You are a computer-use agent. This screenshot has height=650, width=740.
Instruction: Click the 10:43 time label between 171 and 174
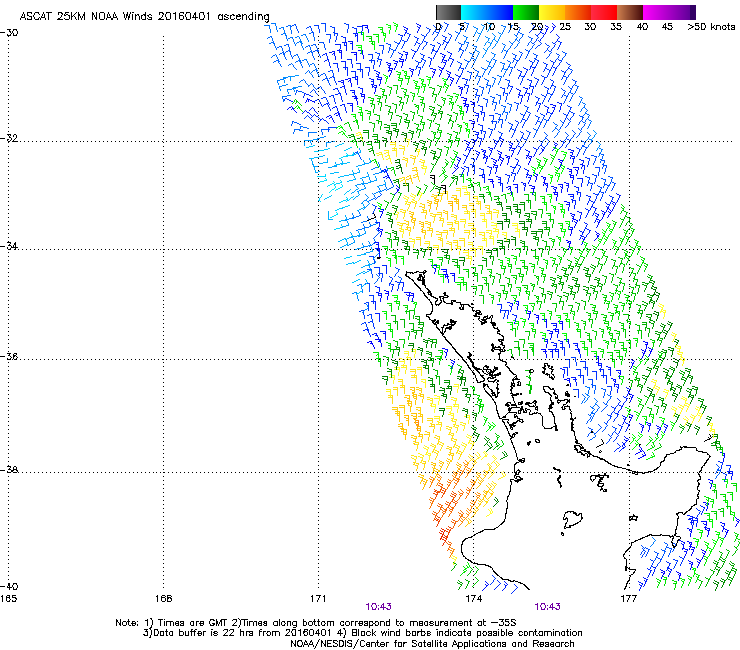[378, 607]
